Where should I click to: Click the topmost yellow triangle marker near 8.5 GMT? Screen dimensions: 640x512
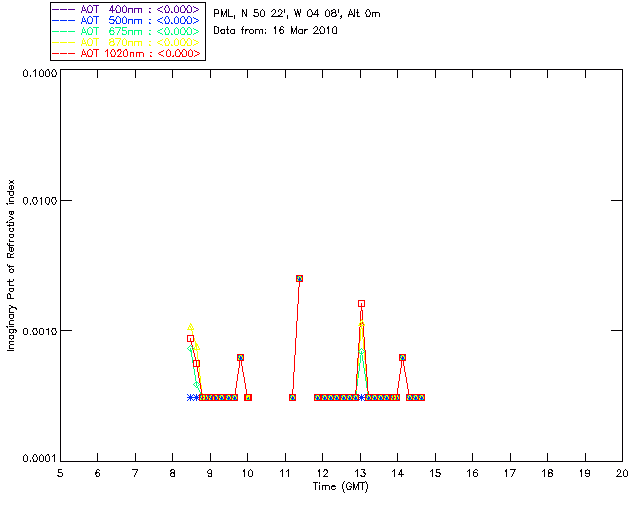click(191, 327)
